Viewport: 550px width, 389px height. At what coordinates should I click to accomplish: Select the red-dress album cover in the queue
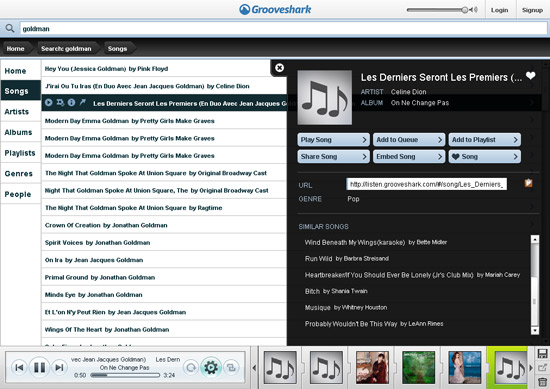point(373,367)
